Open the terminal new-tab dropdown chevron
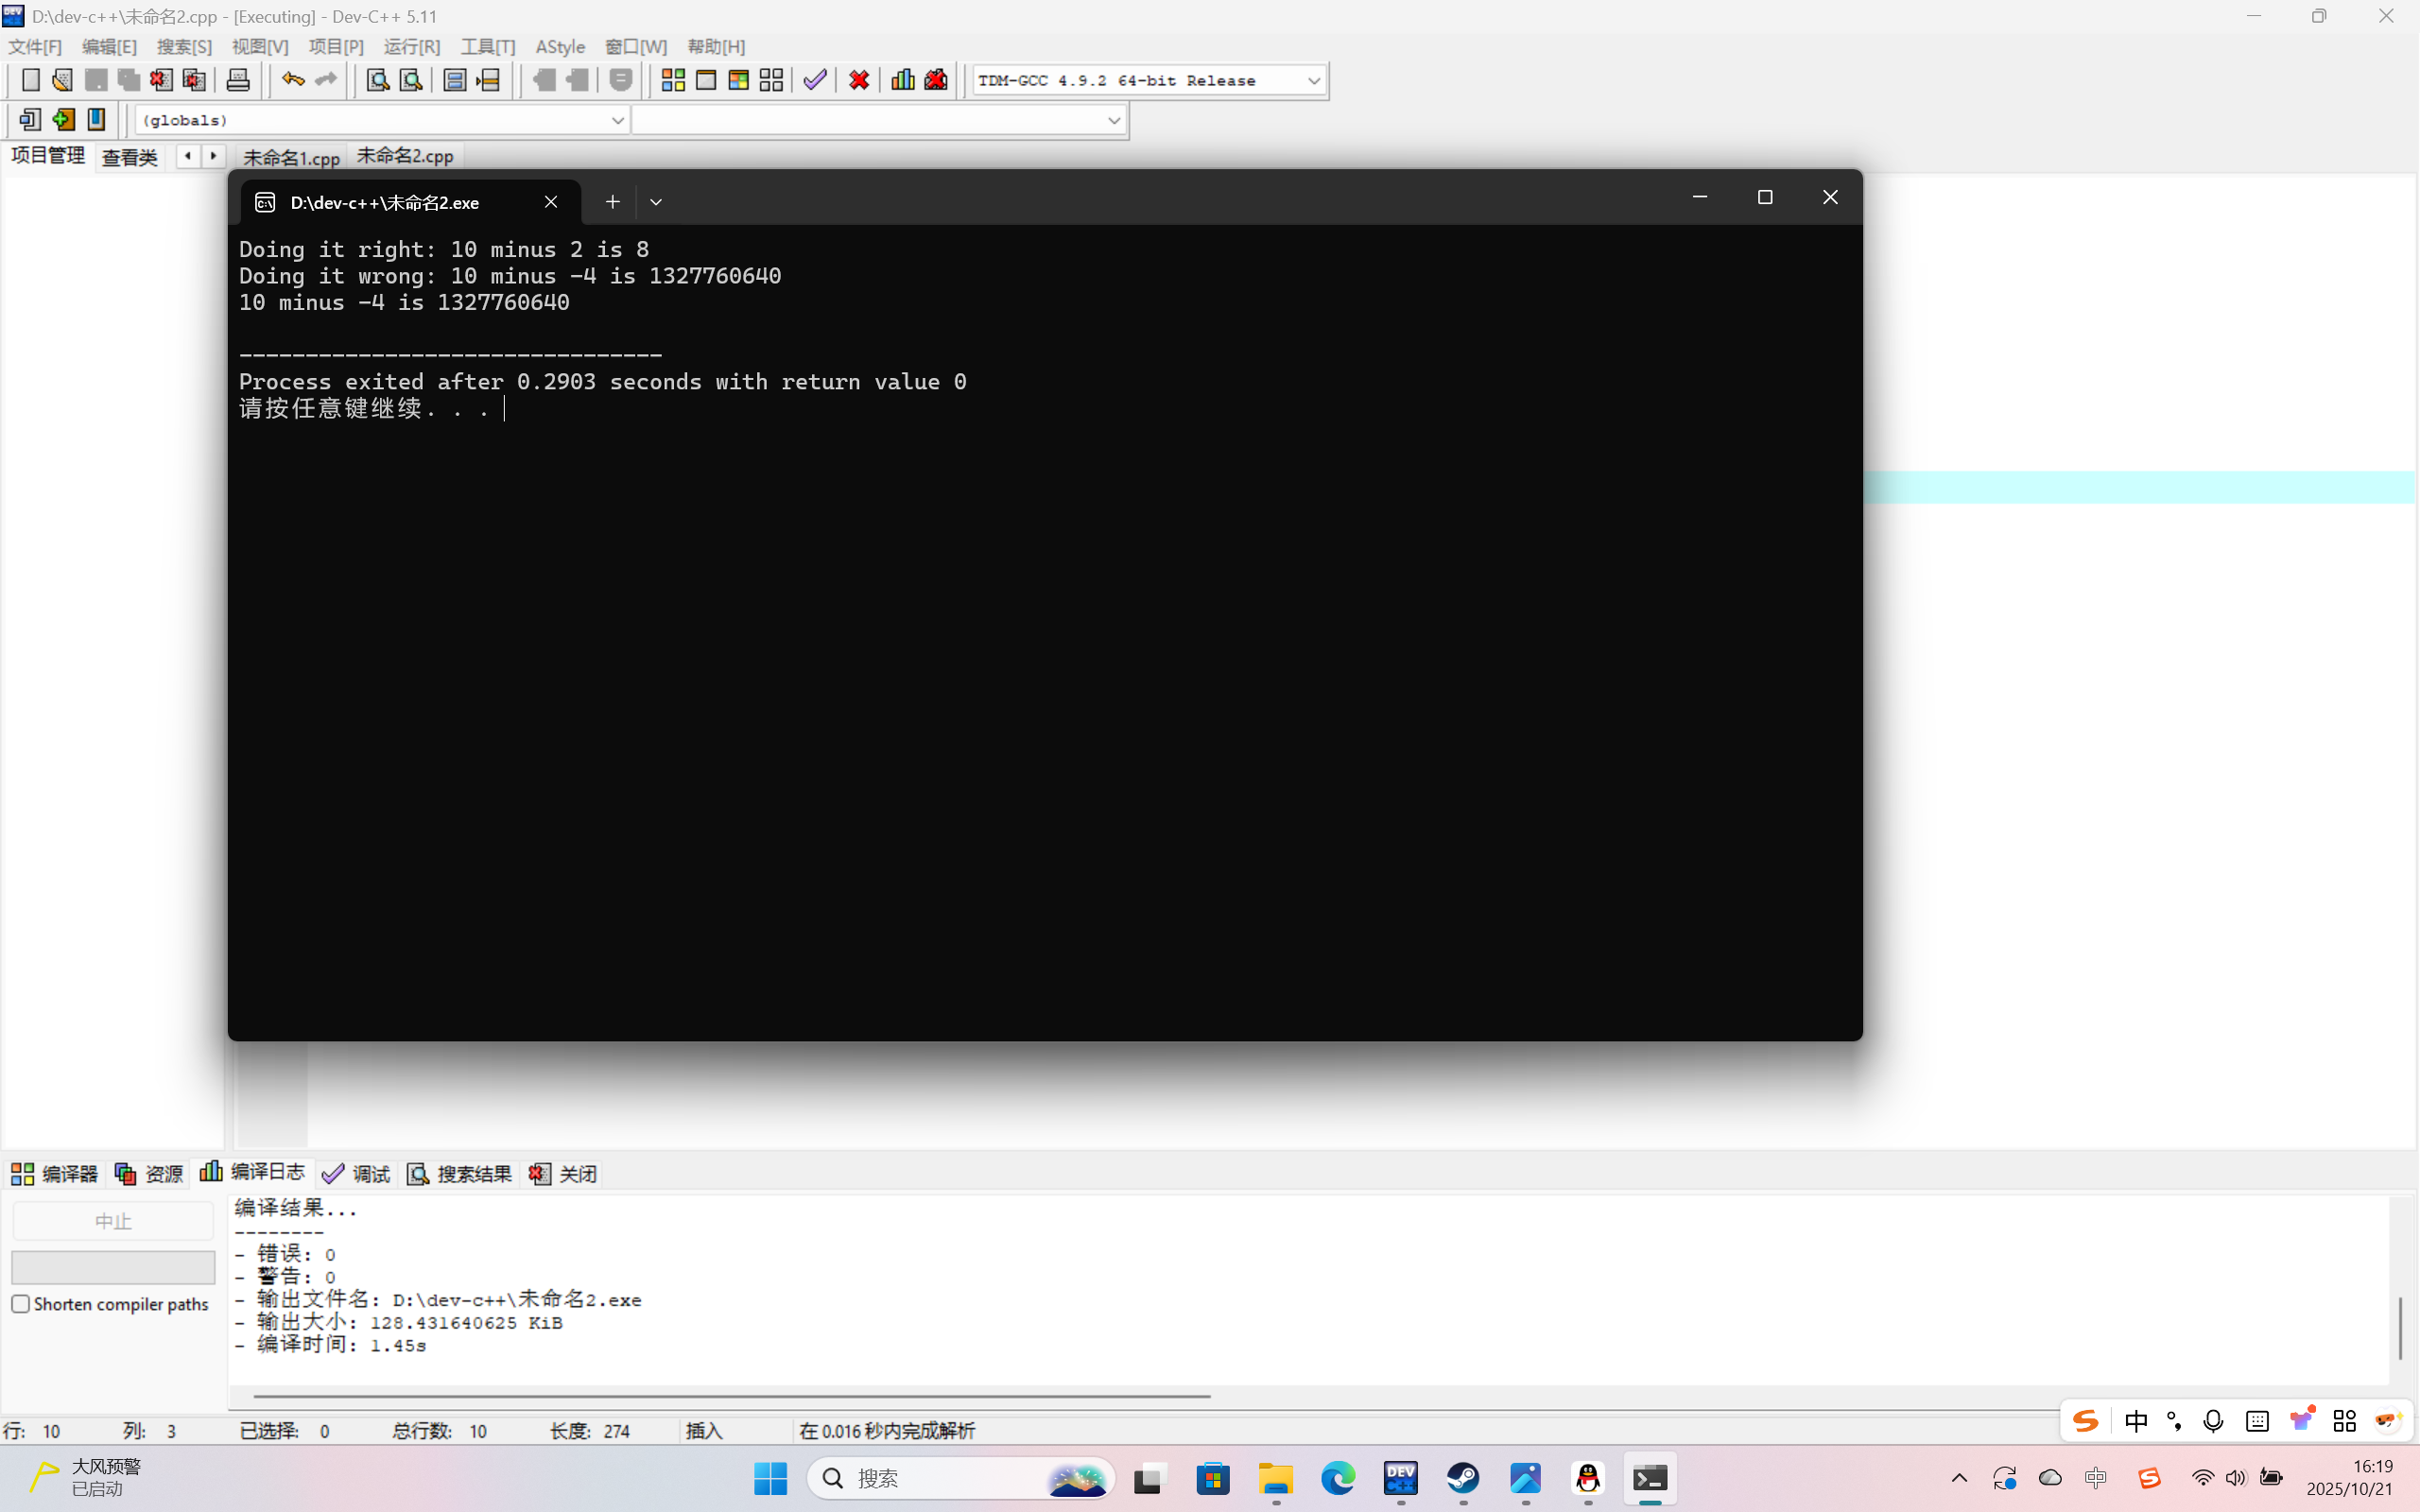The image size is (2420, 1512). (x=656, y=202)
